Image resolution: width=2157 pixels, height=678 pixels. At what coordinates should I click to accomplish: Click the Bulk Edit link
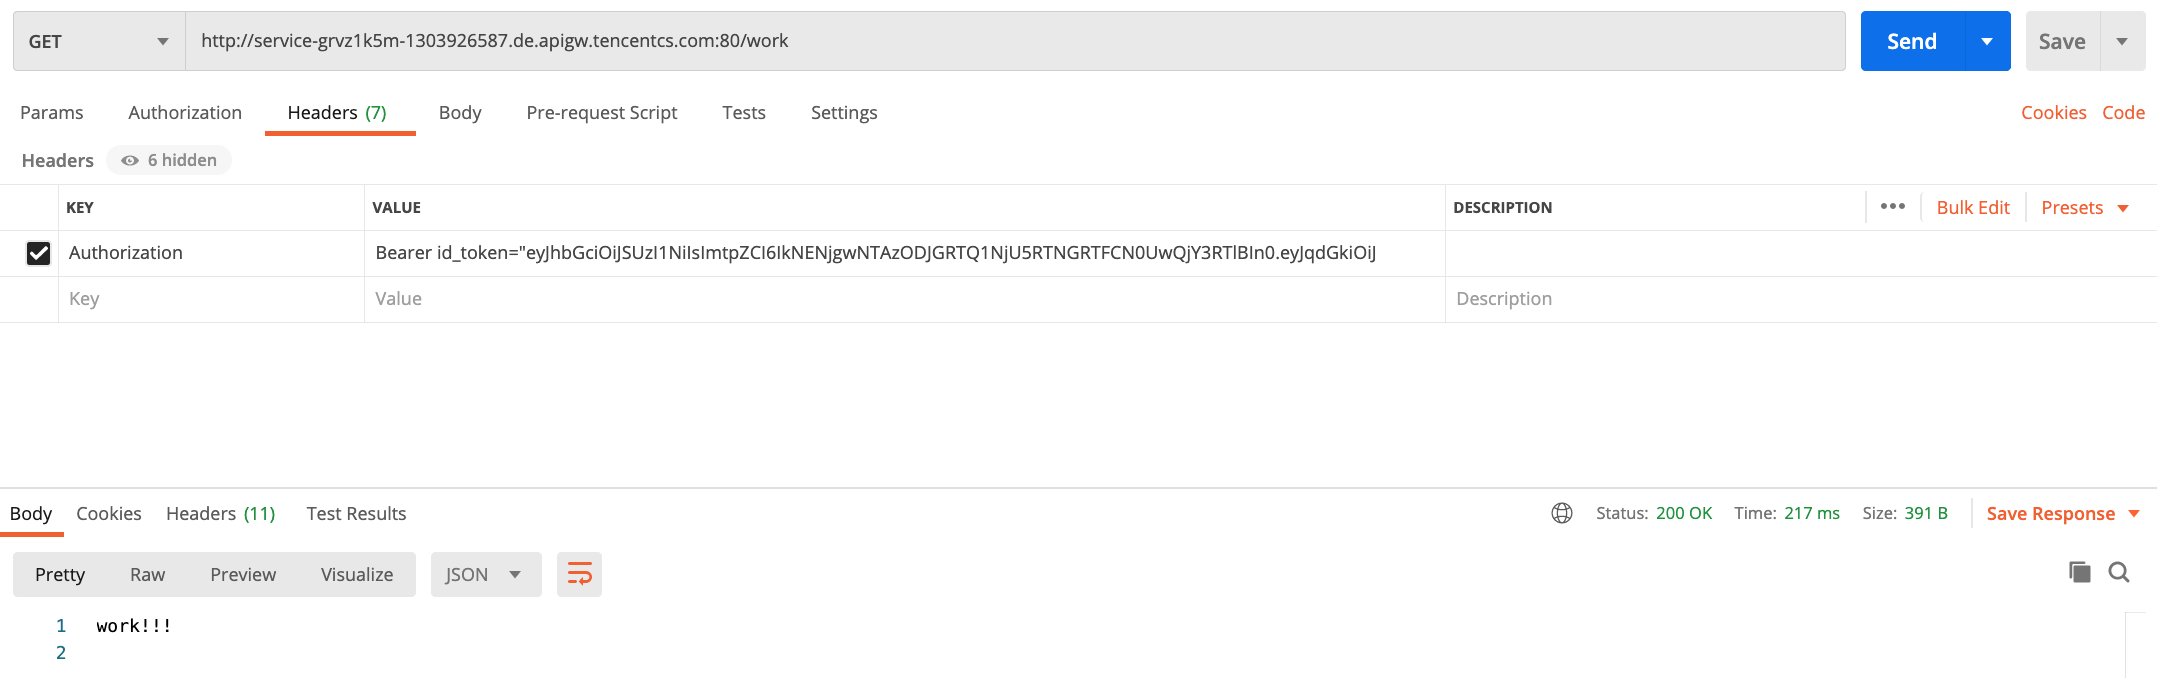pos(1972,207)
